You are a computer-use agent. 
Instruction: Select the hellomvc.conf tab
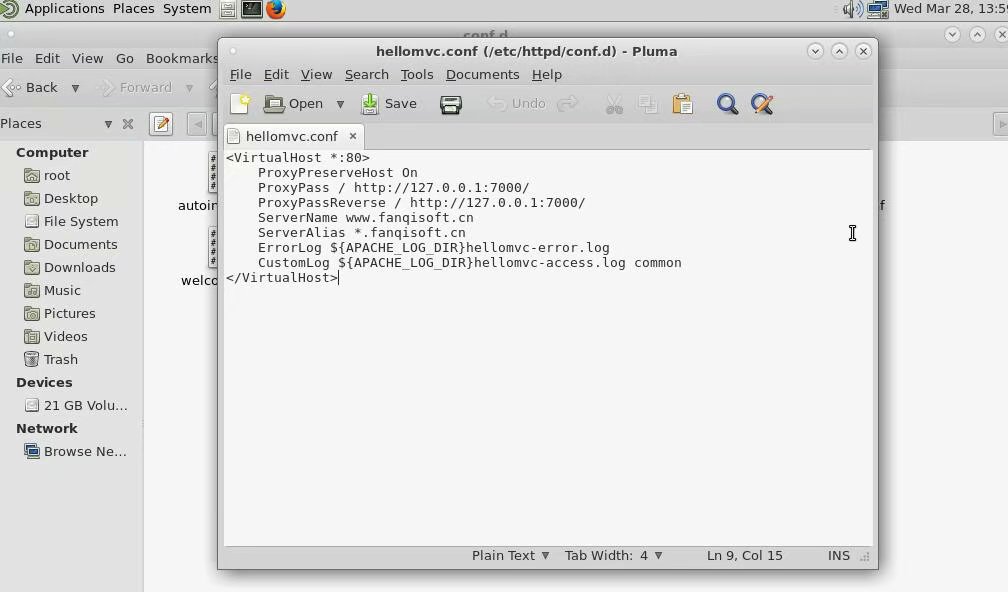pos(291,136)
